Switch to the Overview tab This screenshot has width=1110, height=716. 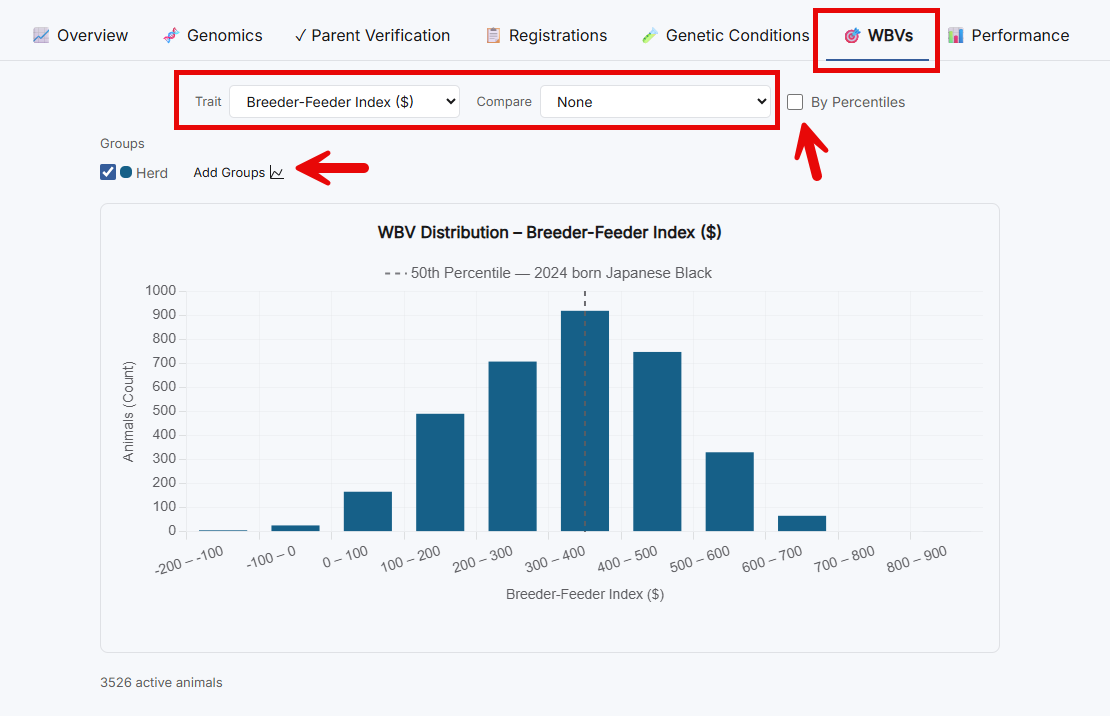[x=81, y=35]
